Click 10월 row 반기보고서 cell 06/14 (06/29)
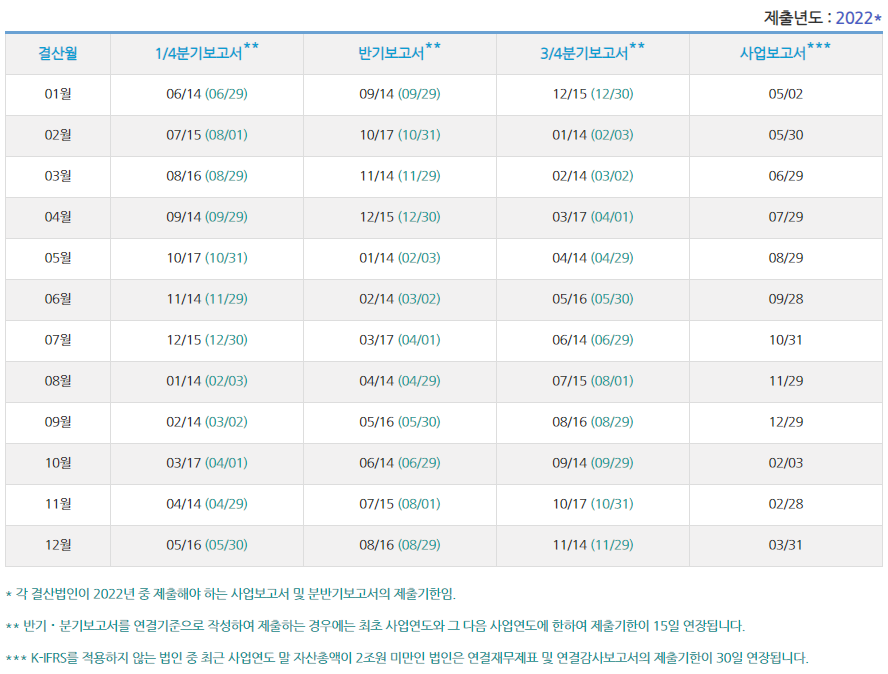888x674 pixels. 400,463
